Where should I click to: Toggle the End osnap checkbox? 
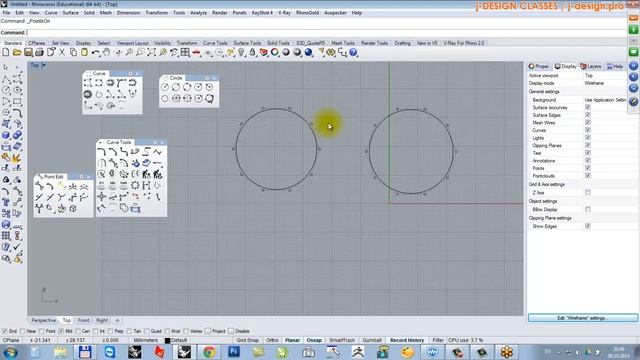4,331
